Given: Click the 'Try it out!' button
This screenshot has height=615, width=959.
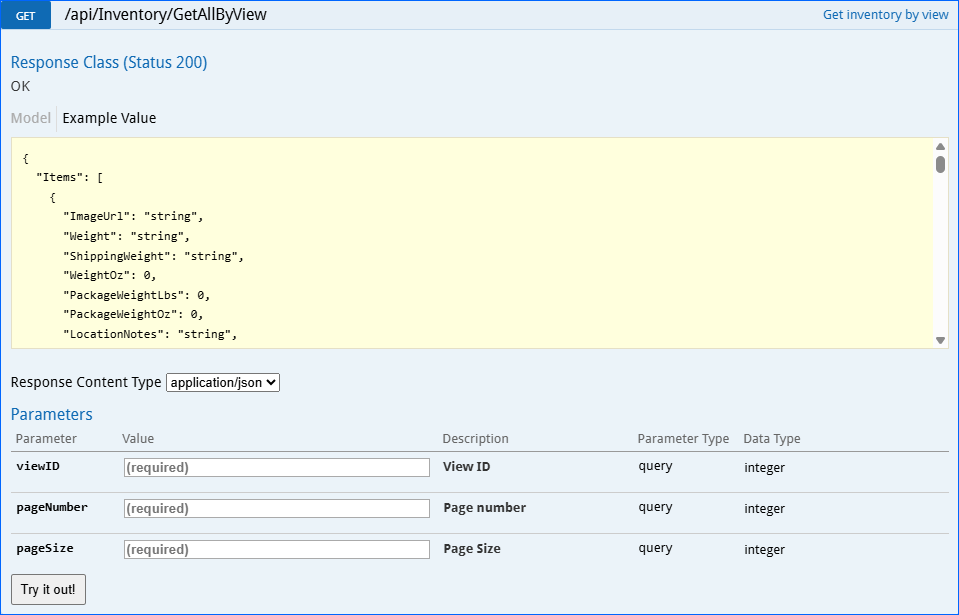Looking at the screenshot, I should coord(48,589).
